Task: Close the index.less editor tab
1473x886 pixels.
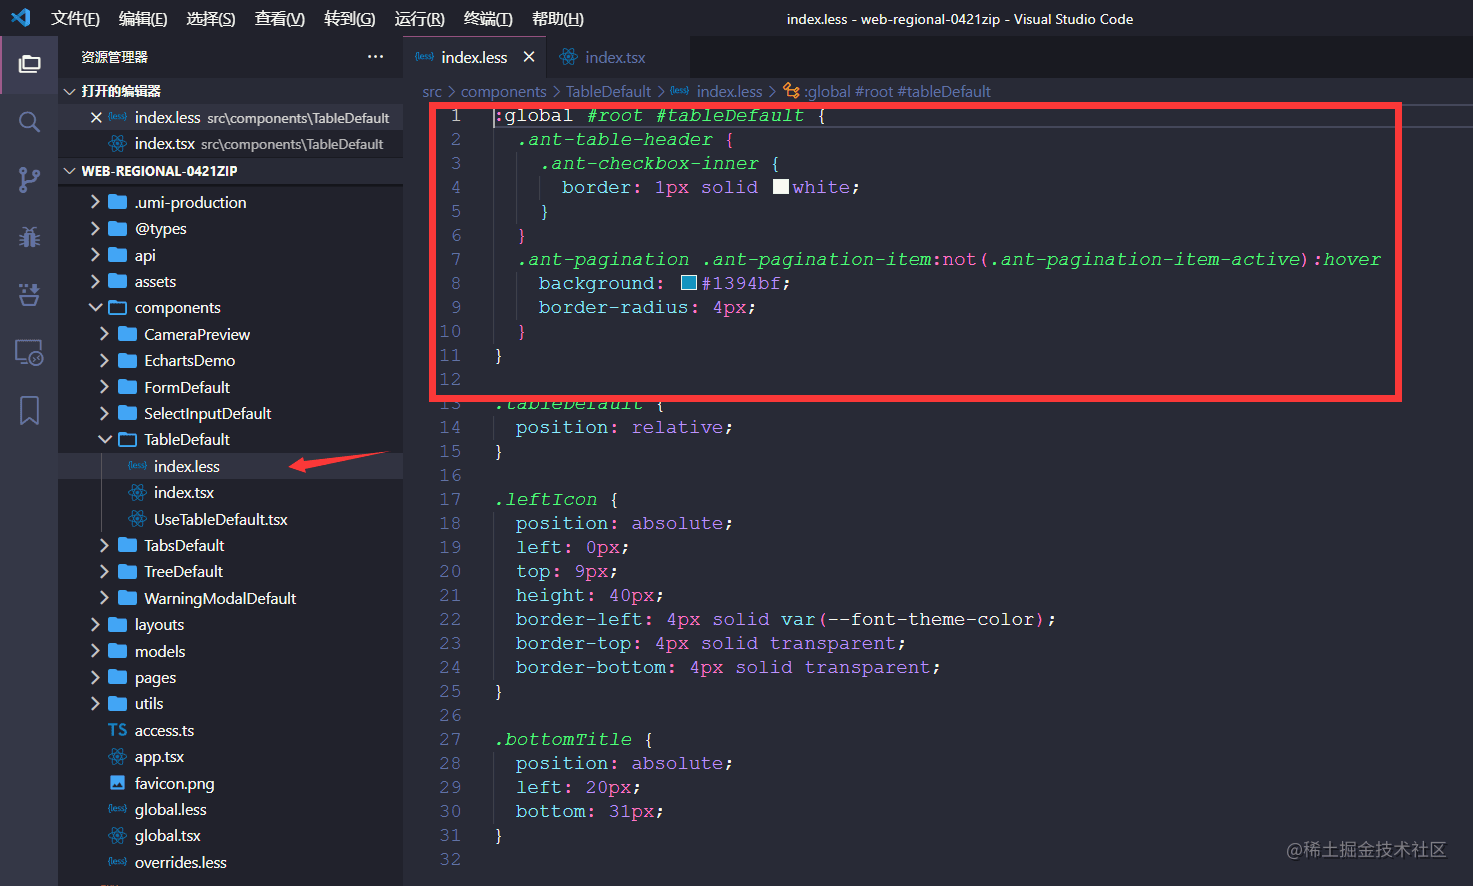Action: (529, 57)
